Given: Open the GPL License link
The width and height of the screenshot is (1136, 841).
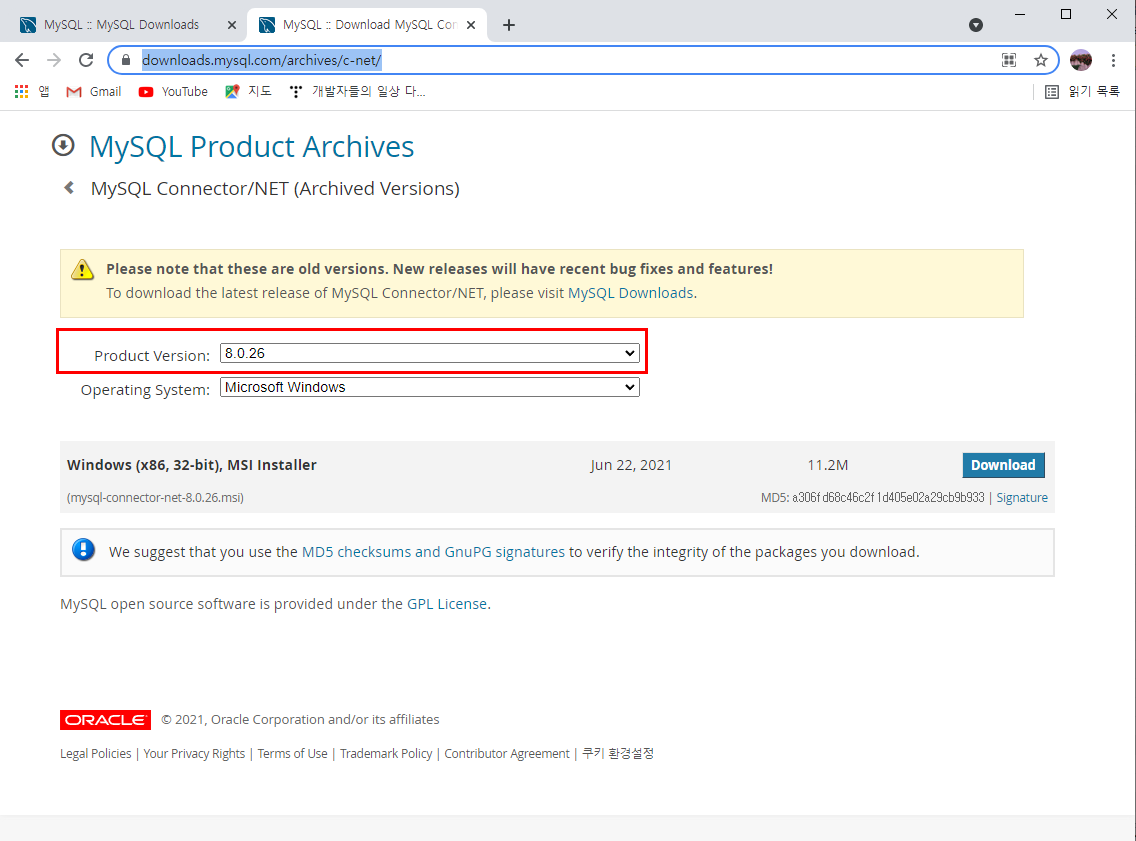Looking at the screenshot, I should (x=447, y=604).
